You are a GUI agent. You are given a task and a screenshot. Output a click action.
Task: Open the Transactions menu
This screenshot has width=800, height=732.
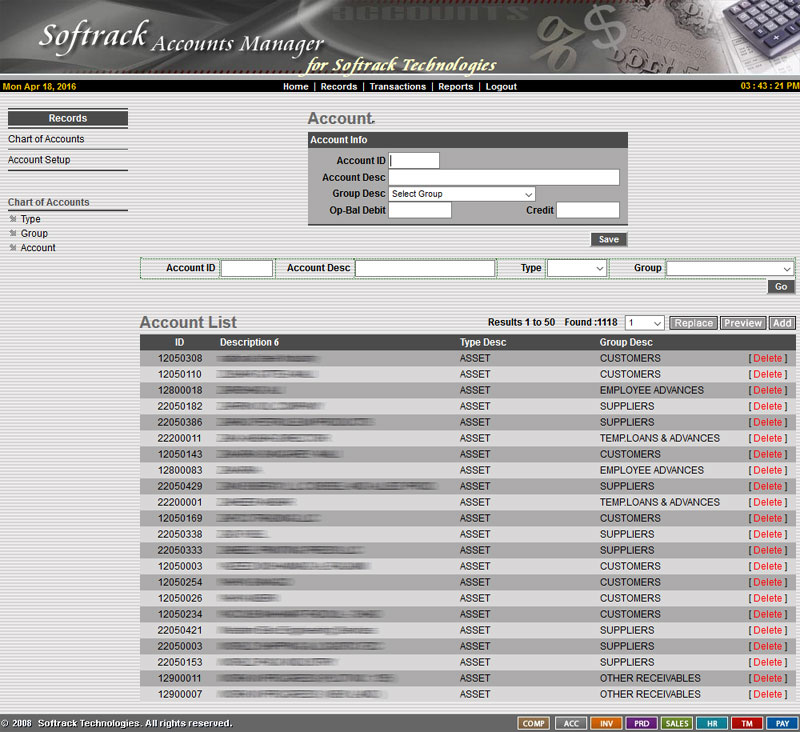(397, 87)
